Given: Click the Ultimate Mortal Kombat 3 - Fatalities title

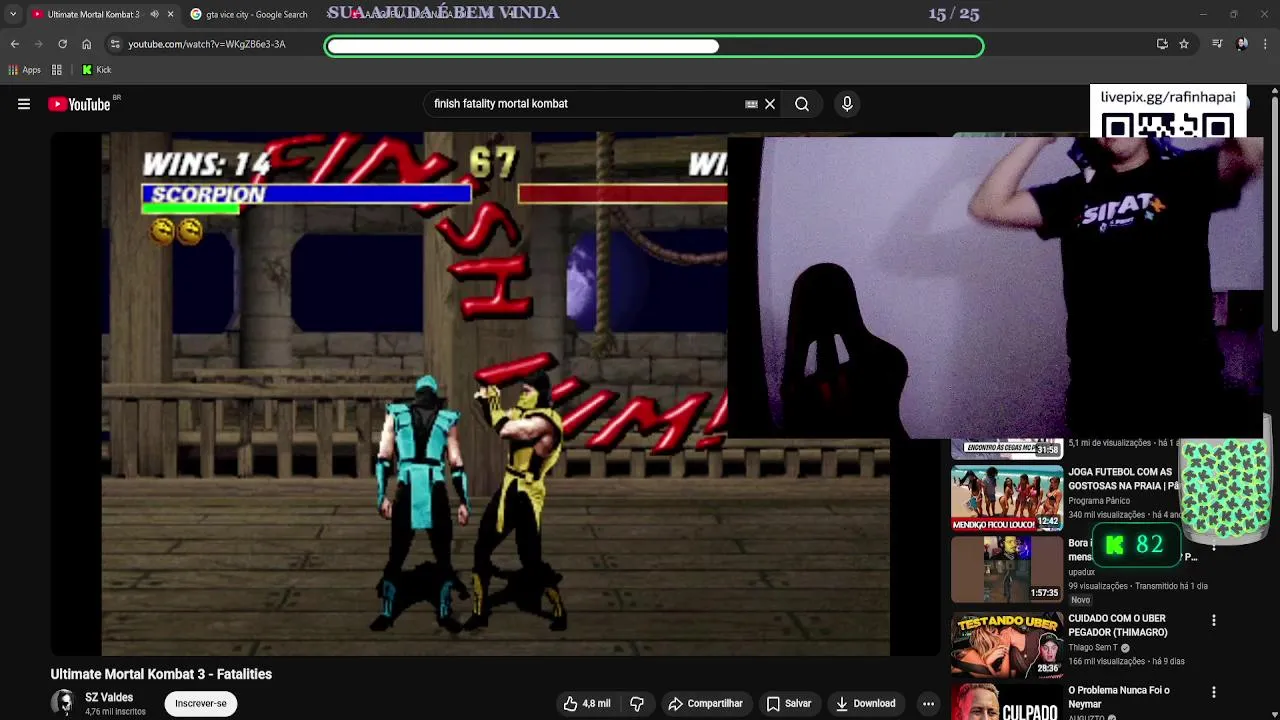Looking at the screenshot, I should coord(161,674).
